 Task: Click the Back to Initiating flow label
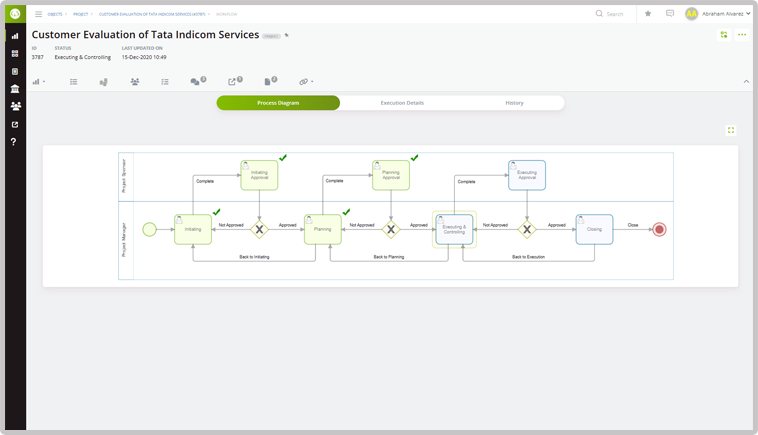tap(254, 257)
